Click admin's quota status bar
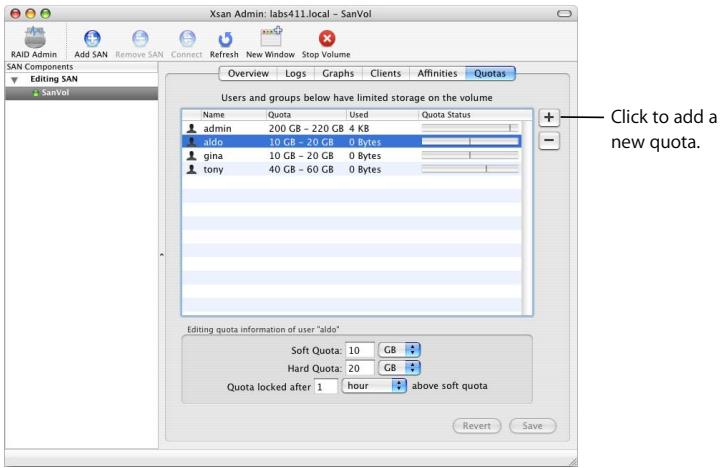This screenshot has height=468, width=723. click(x=470, y=128)
